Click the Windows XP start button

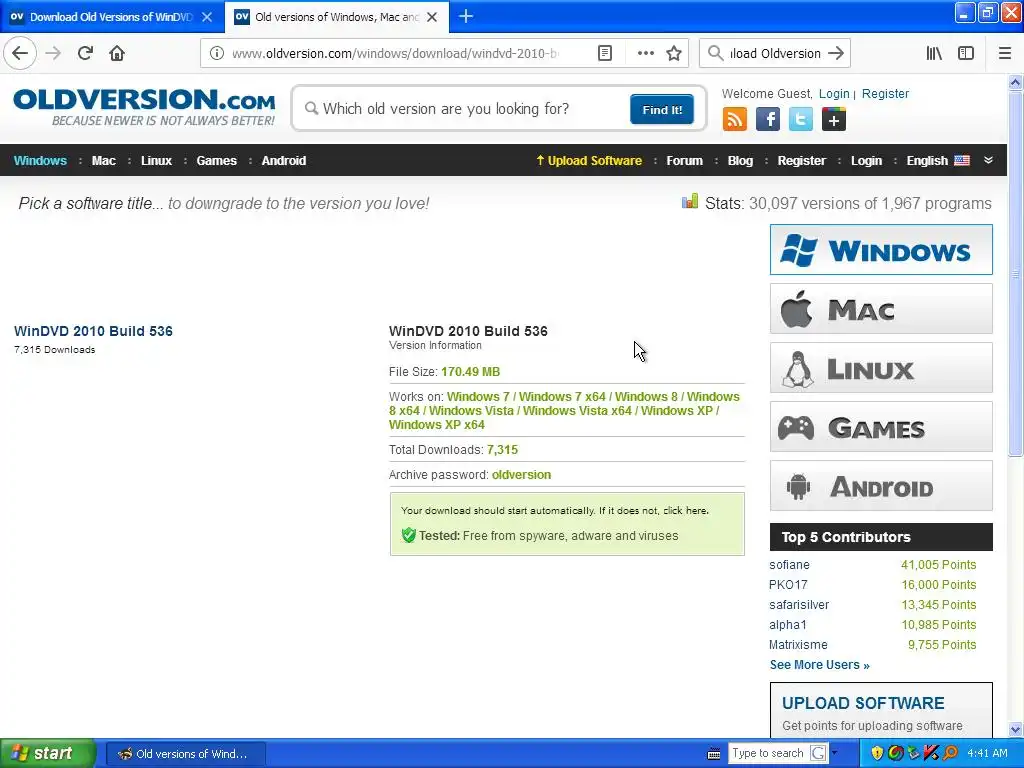point(47,753)
